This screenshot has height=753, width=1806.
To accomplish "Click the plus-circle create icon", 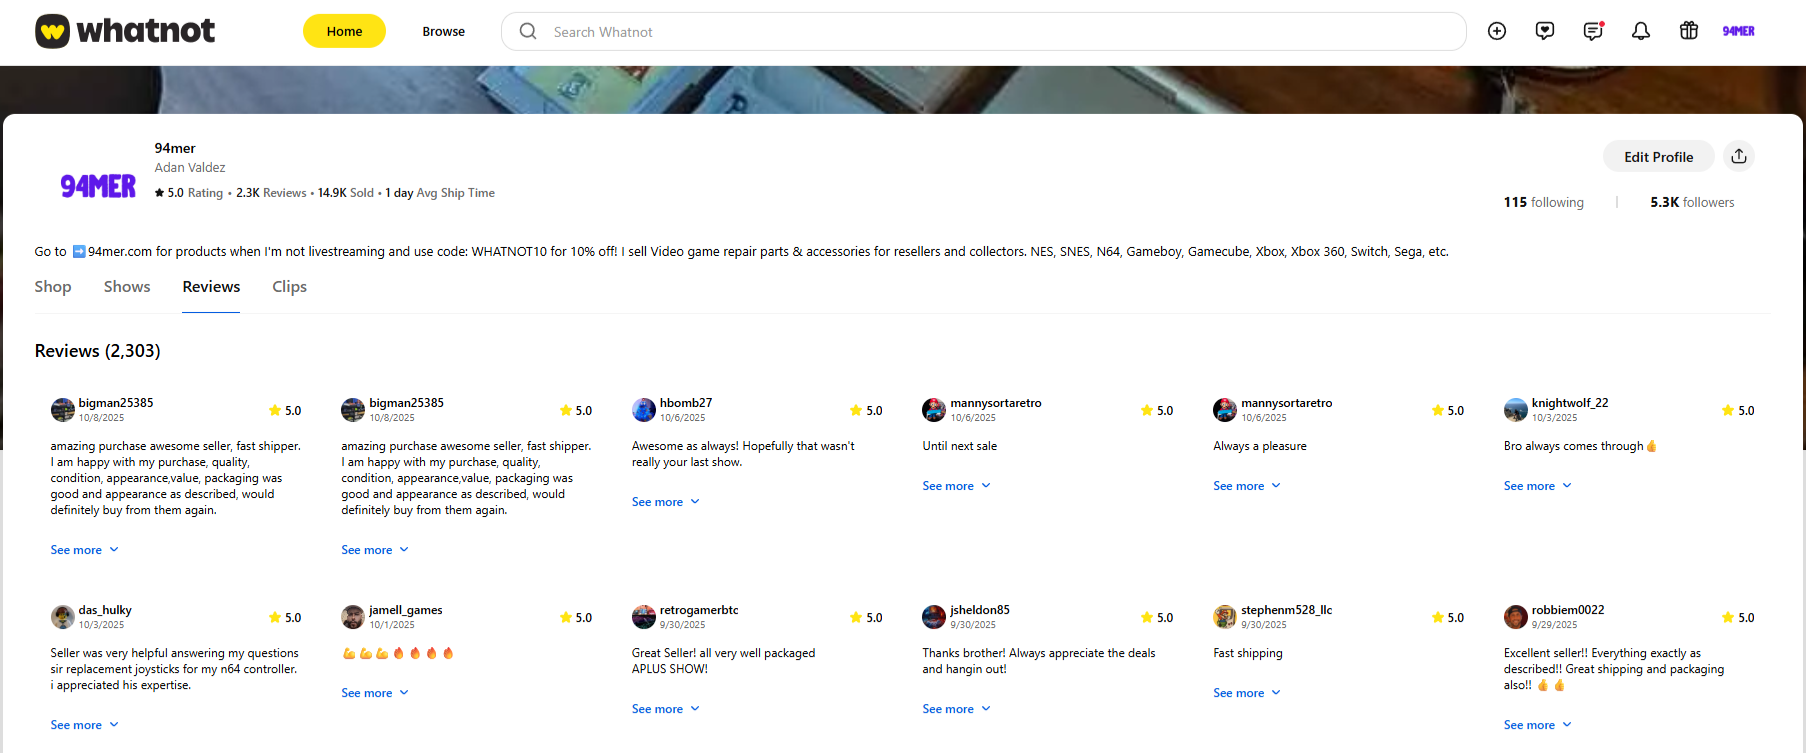I will point(1497,31).
